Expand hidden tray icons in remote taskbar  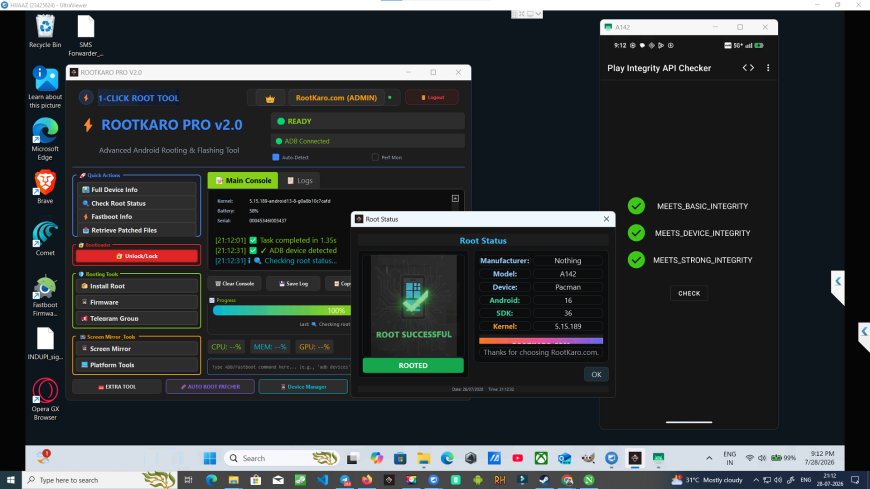pos(709,458)
